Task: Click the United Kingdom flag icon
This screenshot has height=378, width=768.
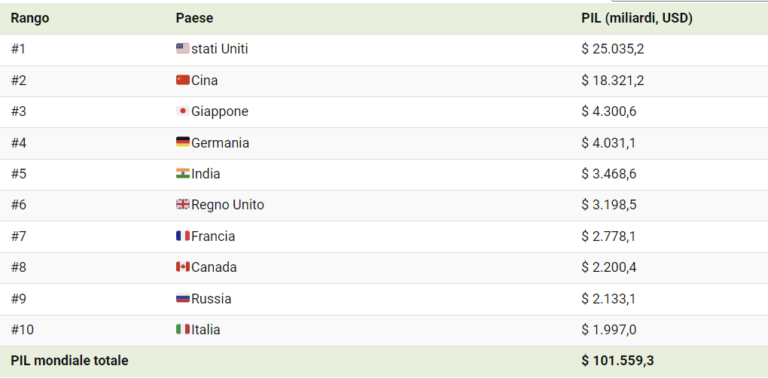Action: click(183, 204)
